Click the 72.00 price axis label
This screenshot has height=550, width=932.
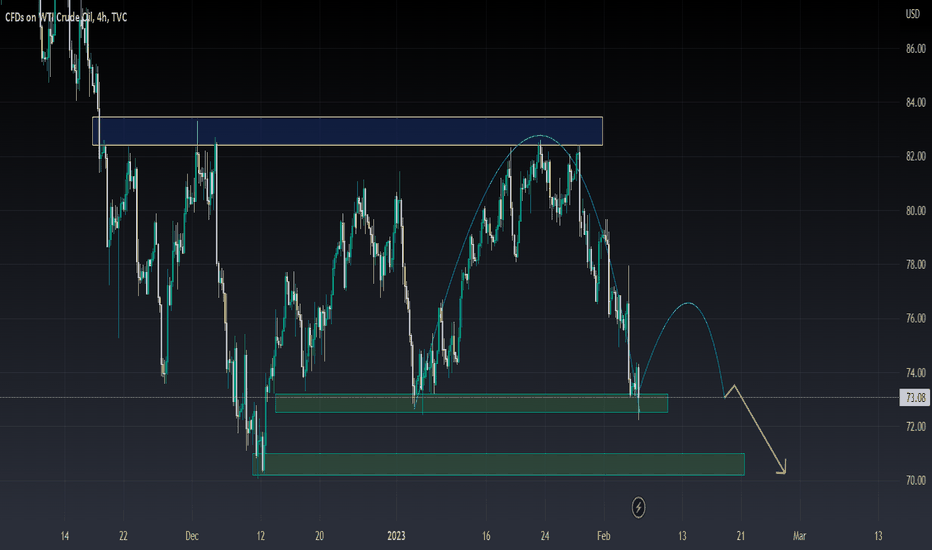pyautogui.click(x=915, y=426)
